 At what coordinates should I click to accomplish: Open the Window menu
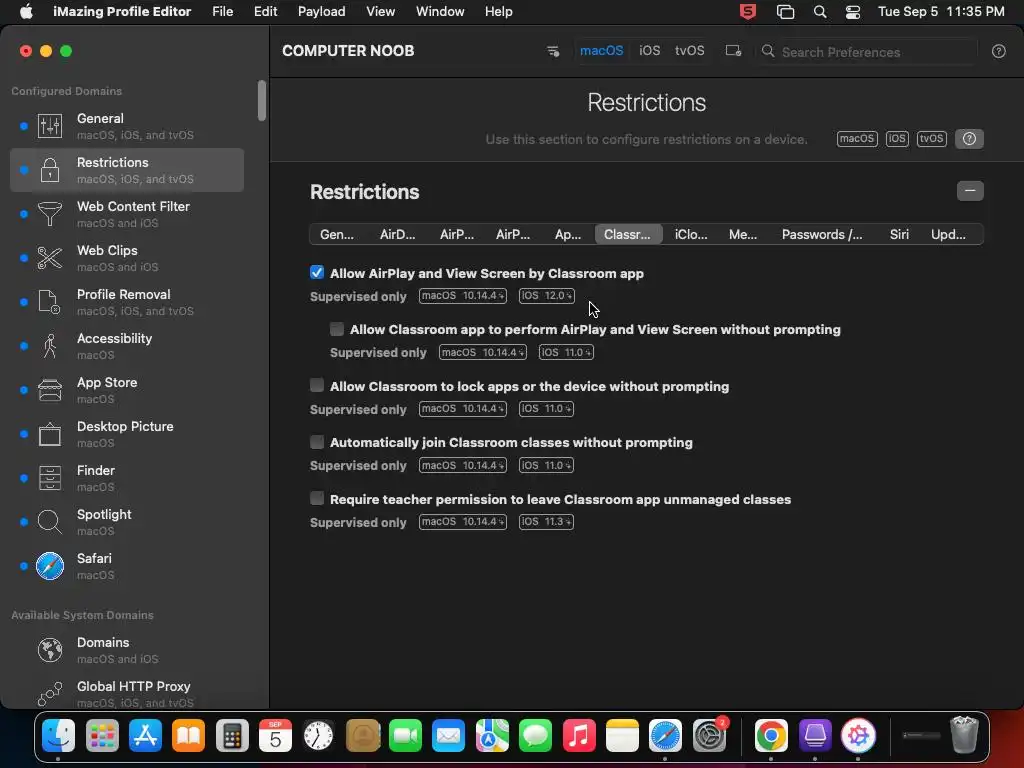point(440,12)
